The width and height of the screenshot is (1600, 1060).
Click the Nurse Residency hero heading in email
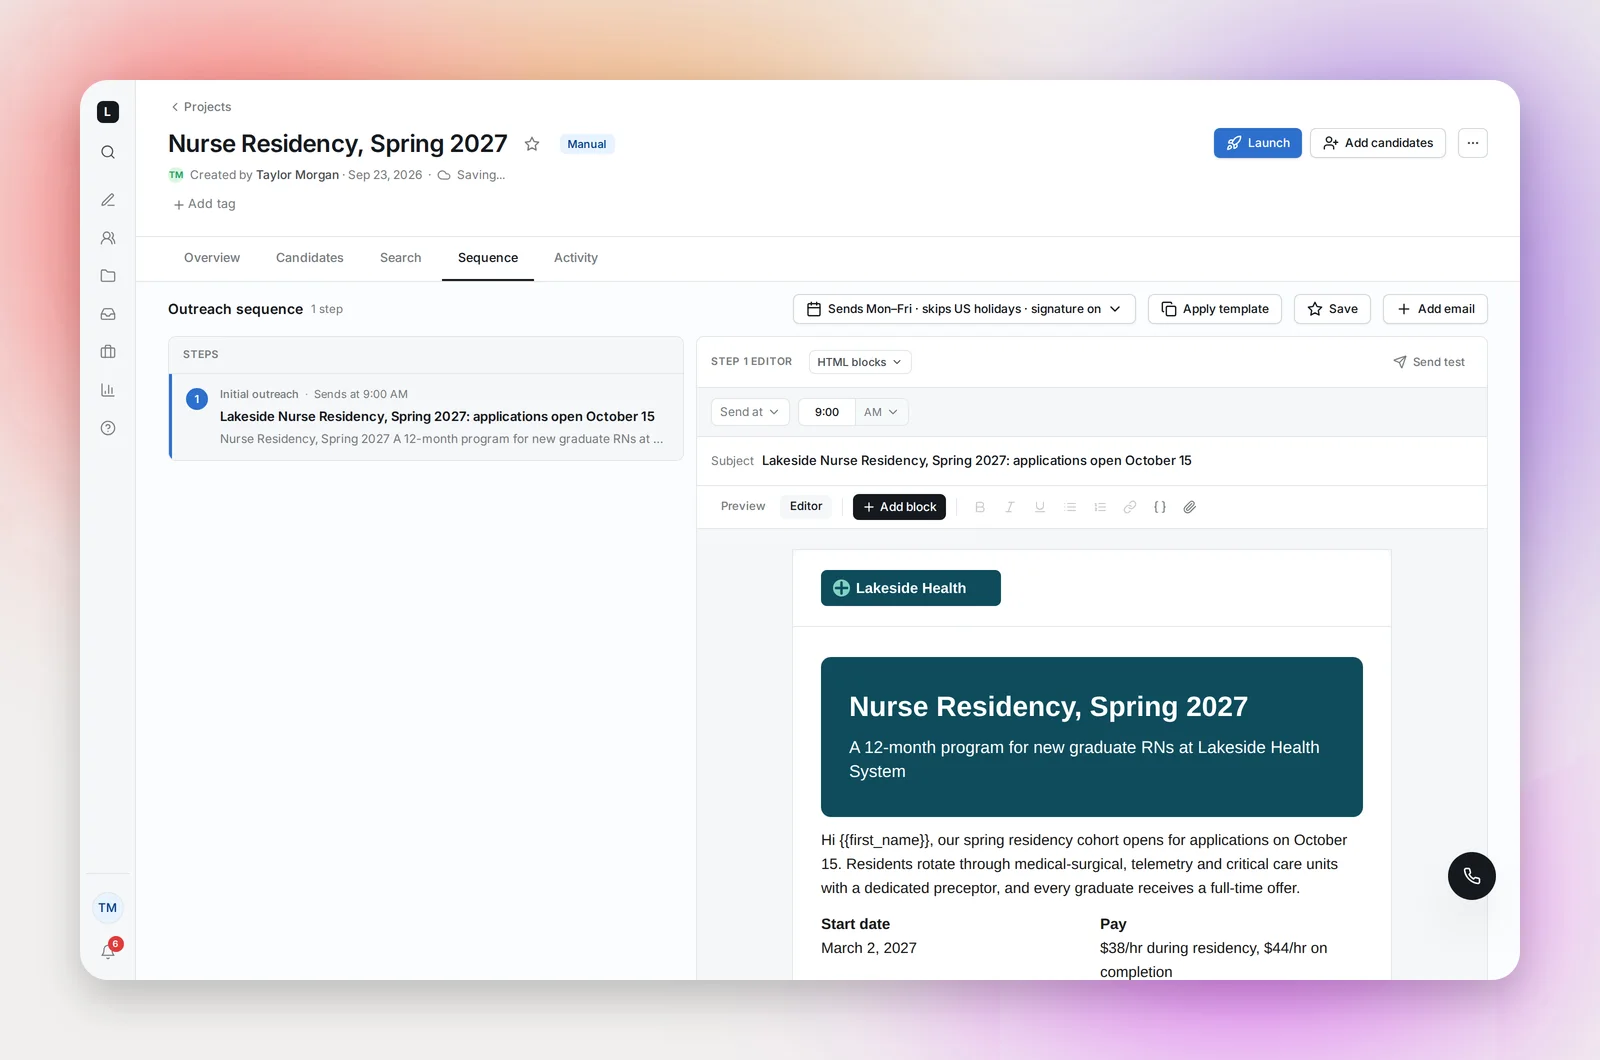pyautogui.click(x=1048, y=707)
